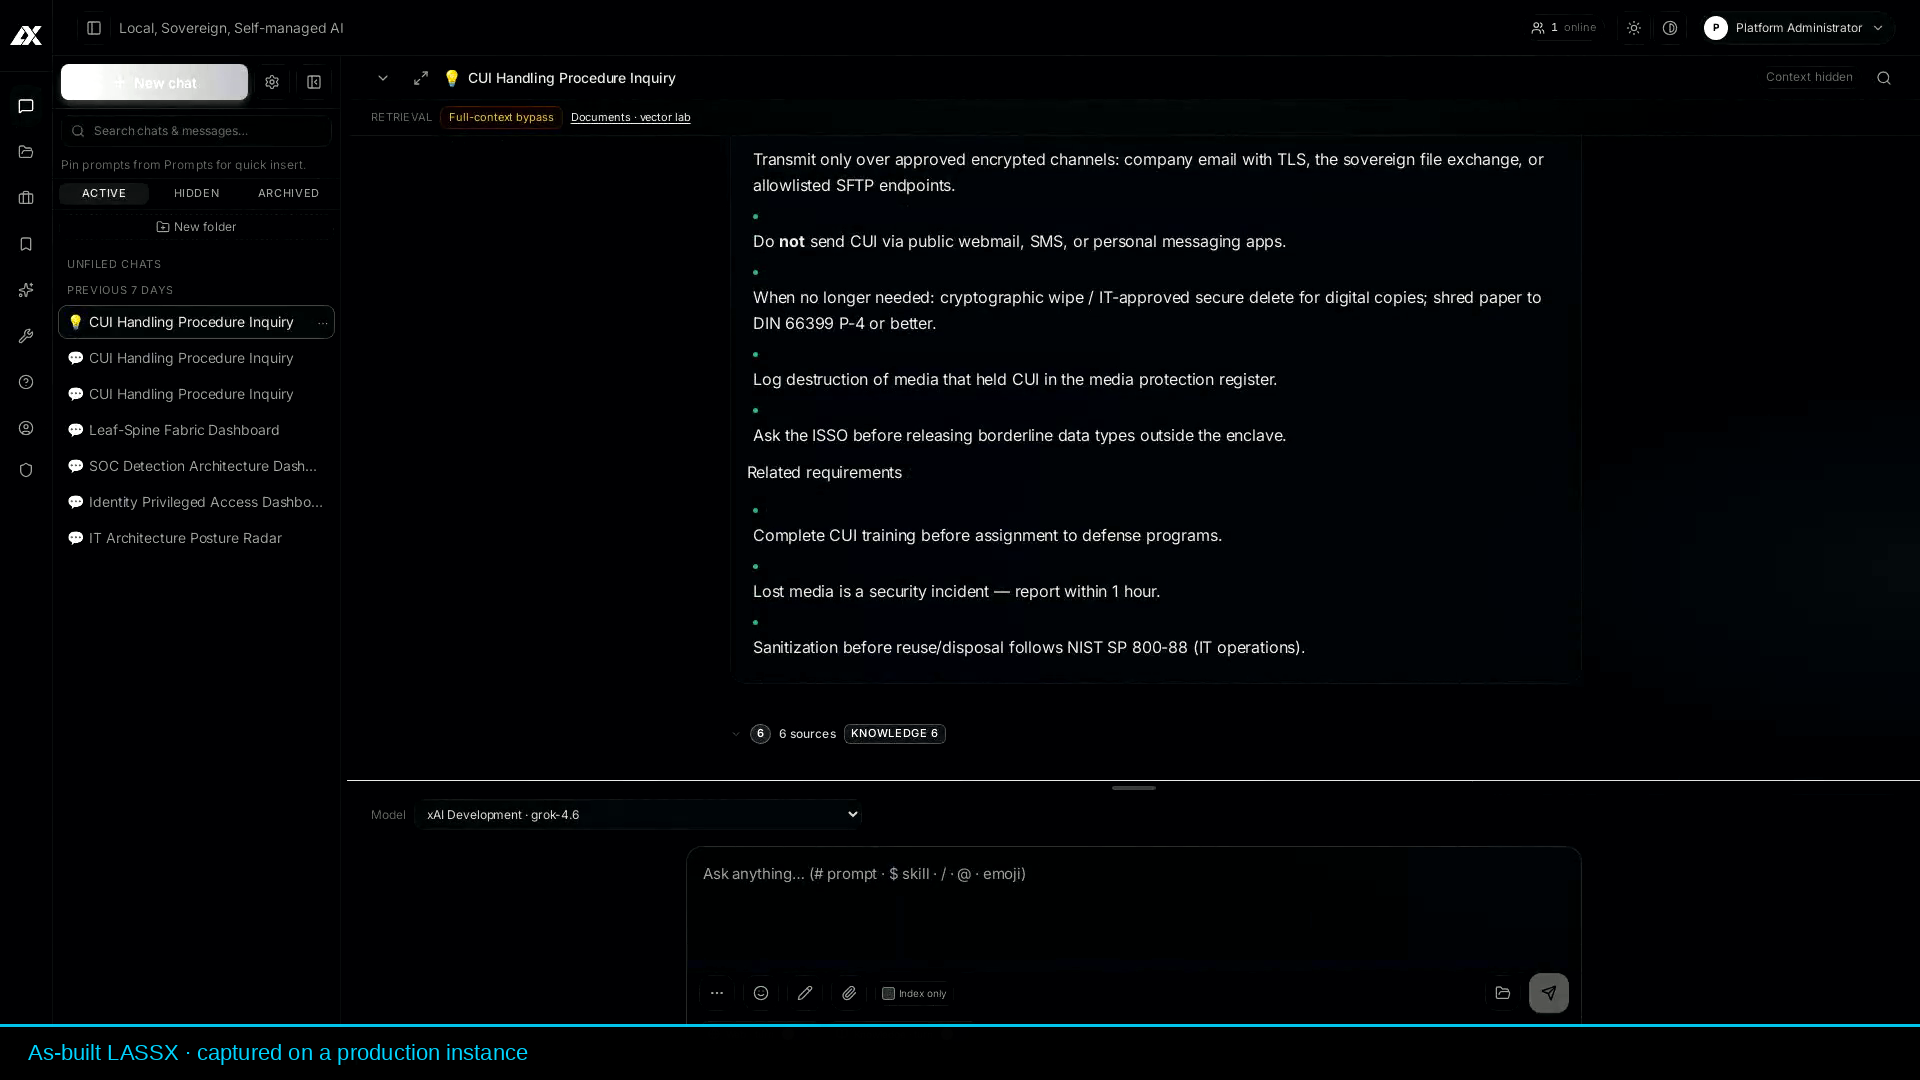Switch to the HIDDEN chats tab
This screenshot has height=1080, width=1920.
point(196,193)
